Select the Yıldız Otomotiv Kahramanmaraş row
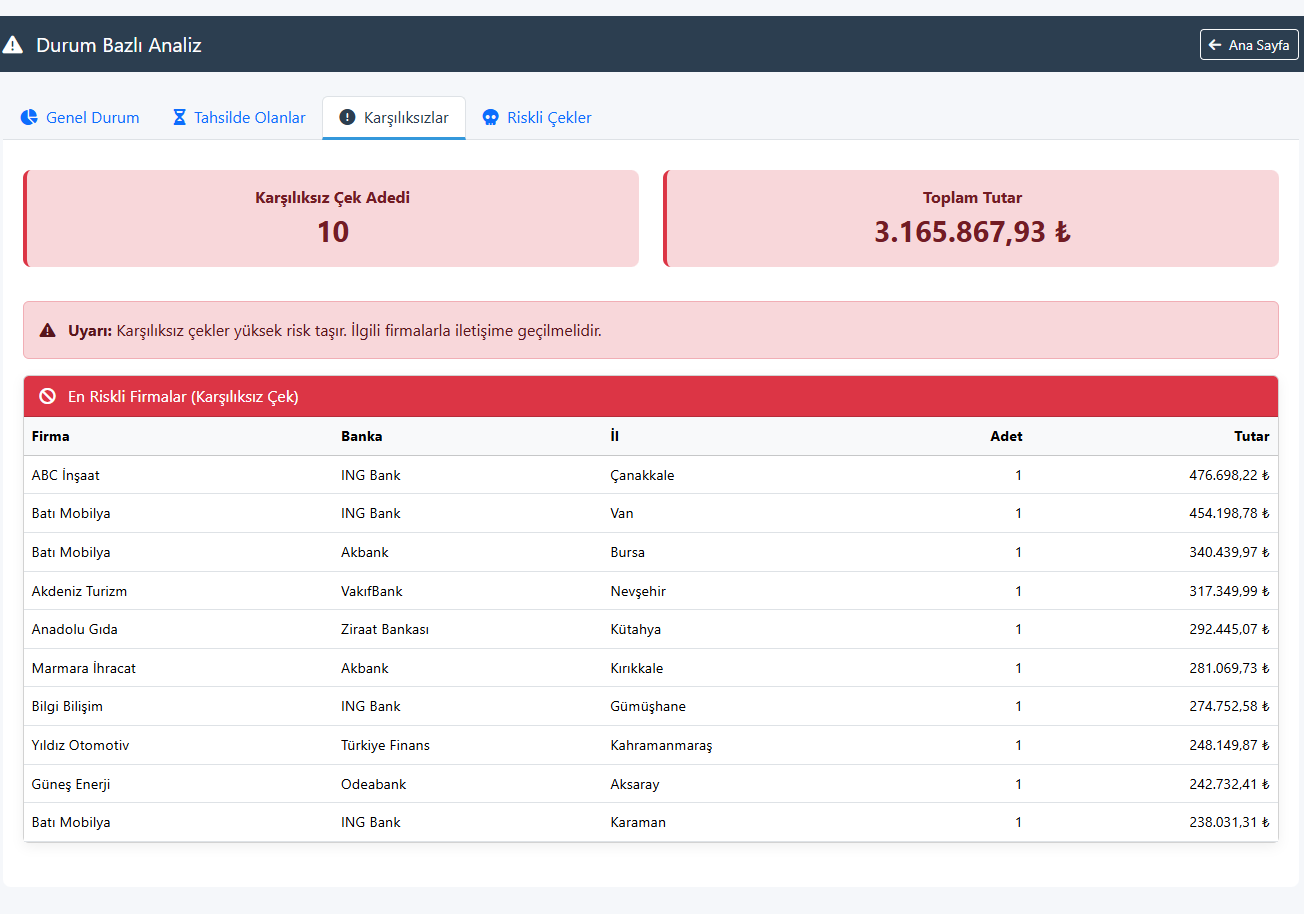The height and width of the screenshot is (914, 1304). [x=650, y=745]
